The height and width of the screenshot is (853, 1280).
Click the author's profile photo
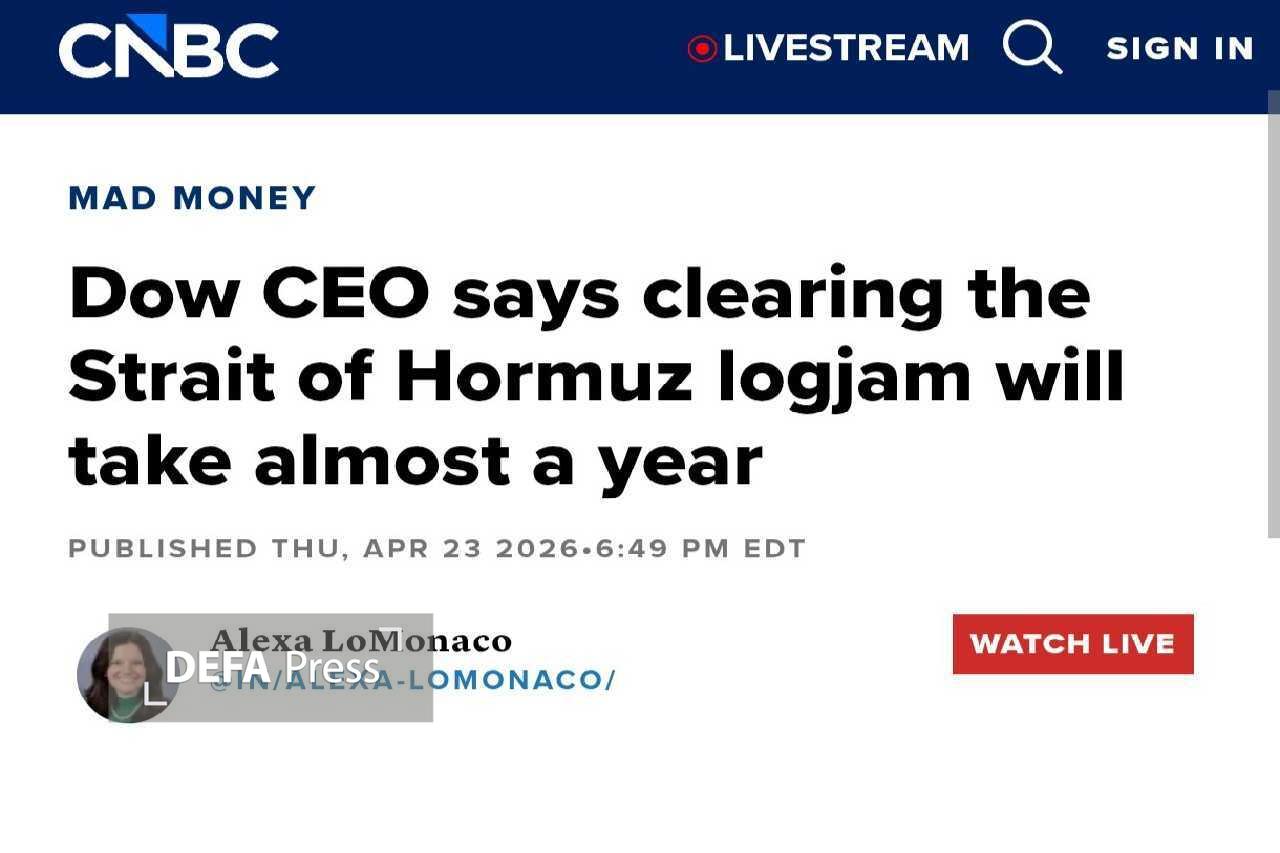coord(127,674)
